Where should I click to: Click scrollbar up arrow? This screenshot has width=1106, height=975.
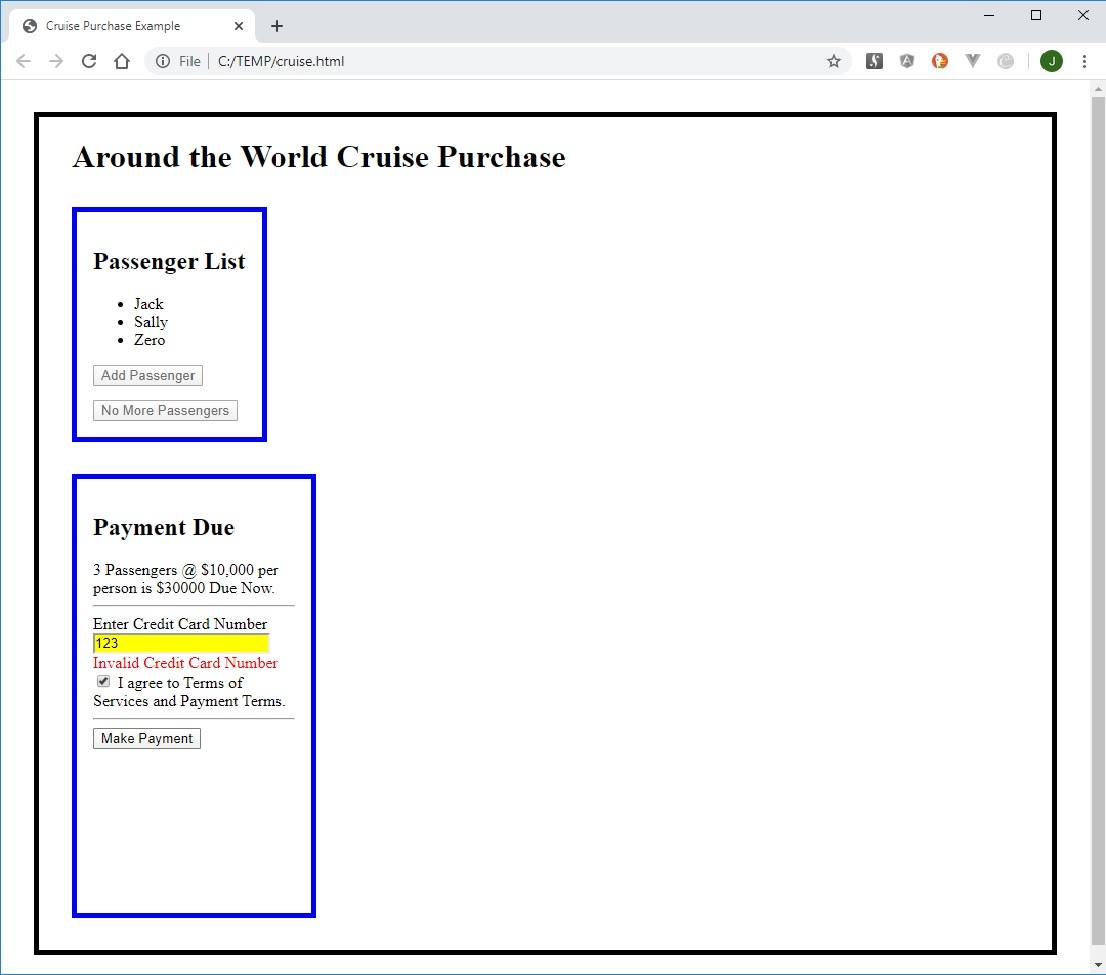1098,89
